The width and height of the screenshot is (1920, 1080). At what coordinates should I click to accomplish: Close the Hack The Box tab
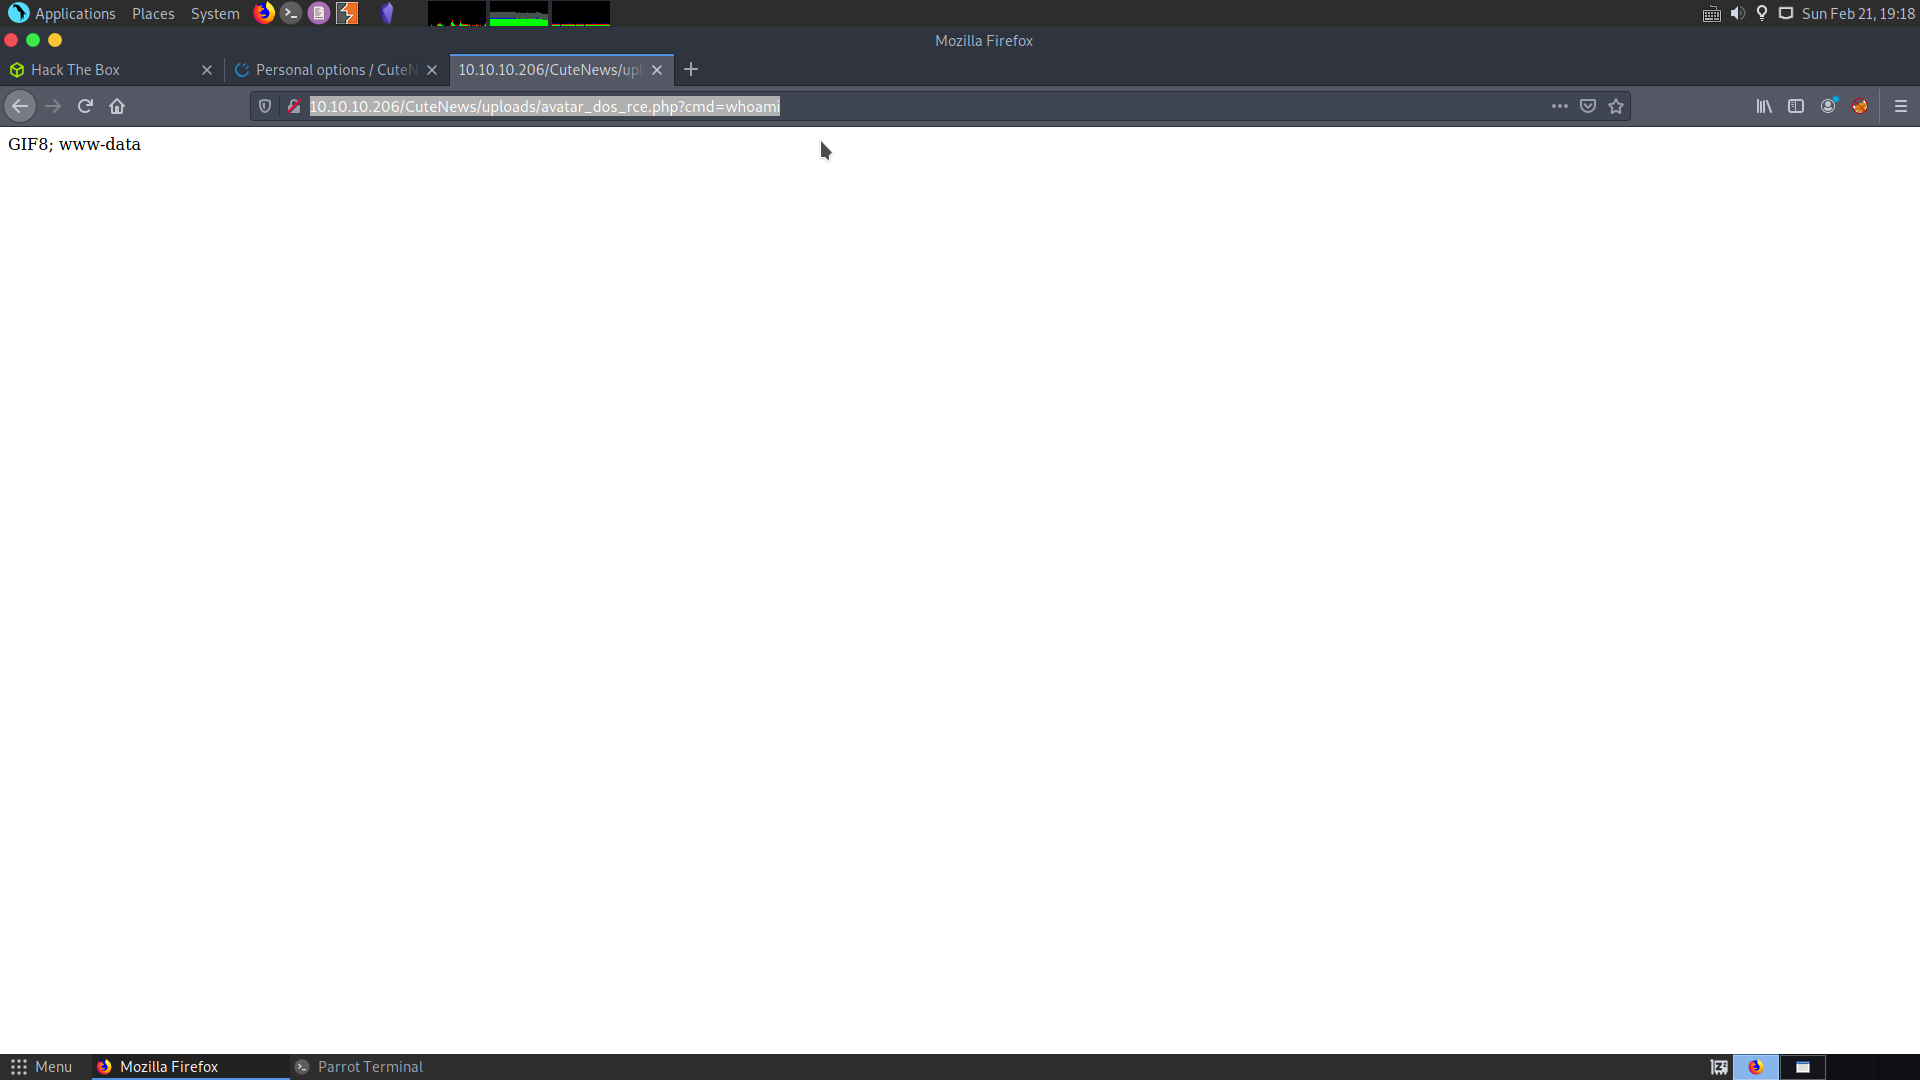tap(207, 70)
